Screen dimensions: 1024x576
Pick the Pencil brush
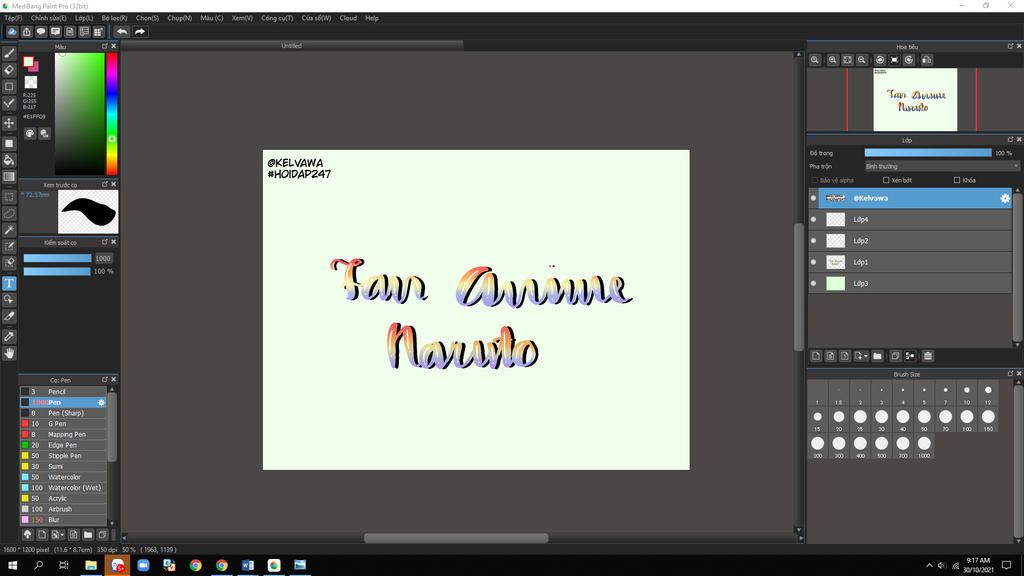[x=63, y=392]
